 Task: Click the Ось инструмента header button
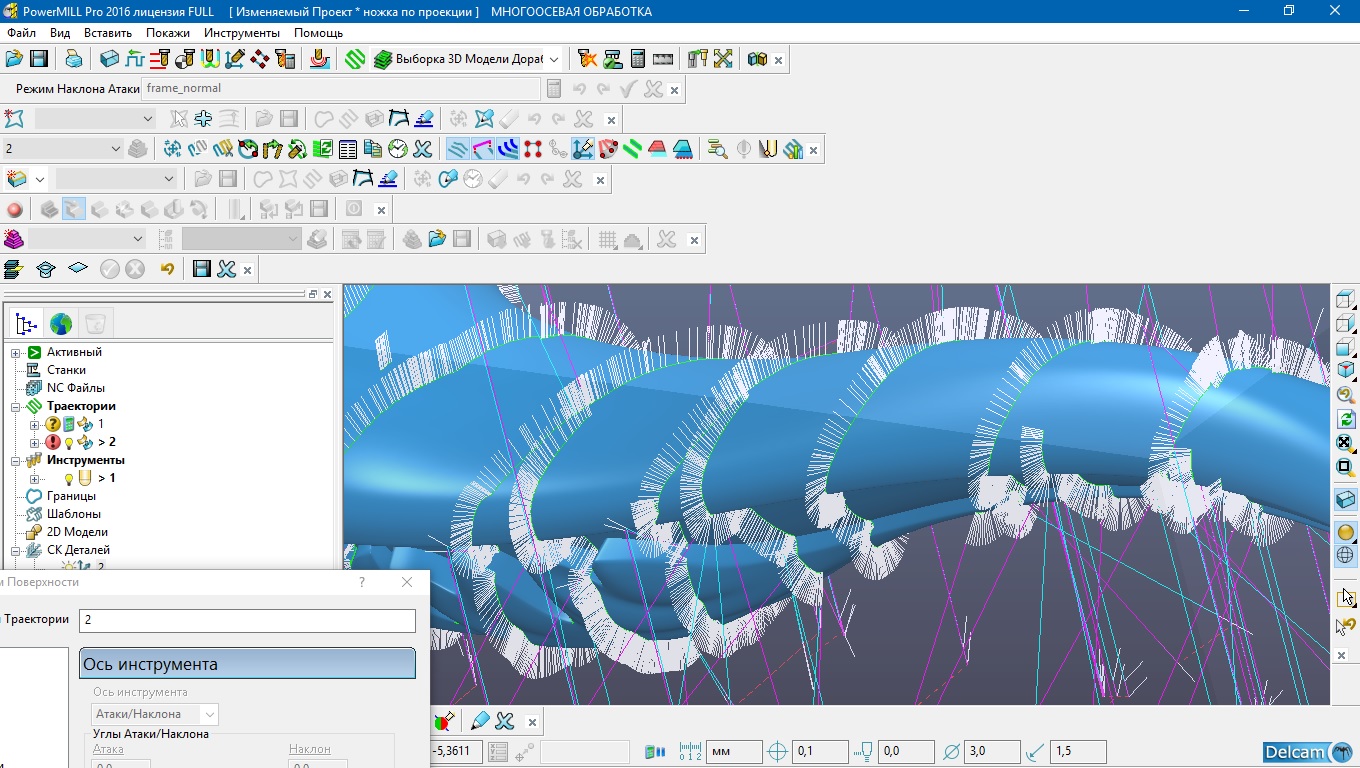pos(247,664)
